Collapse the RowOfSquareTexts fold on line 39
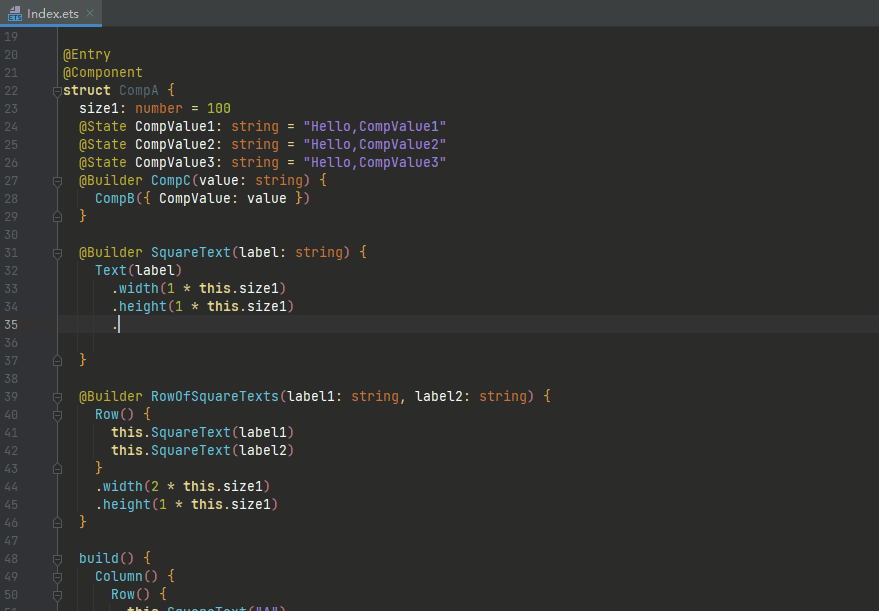 click(57, 397)
